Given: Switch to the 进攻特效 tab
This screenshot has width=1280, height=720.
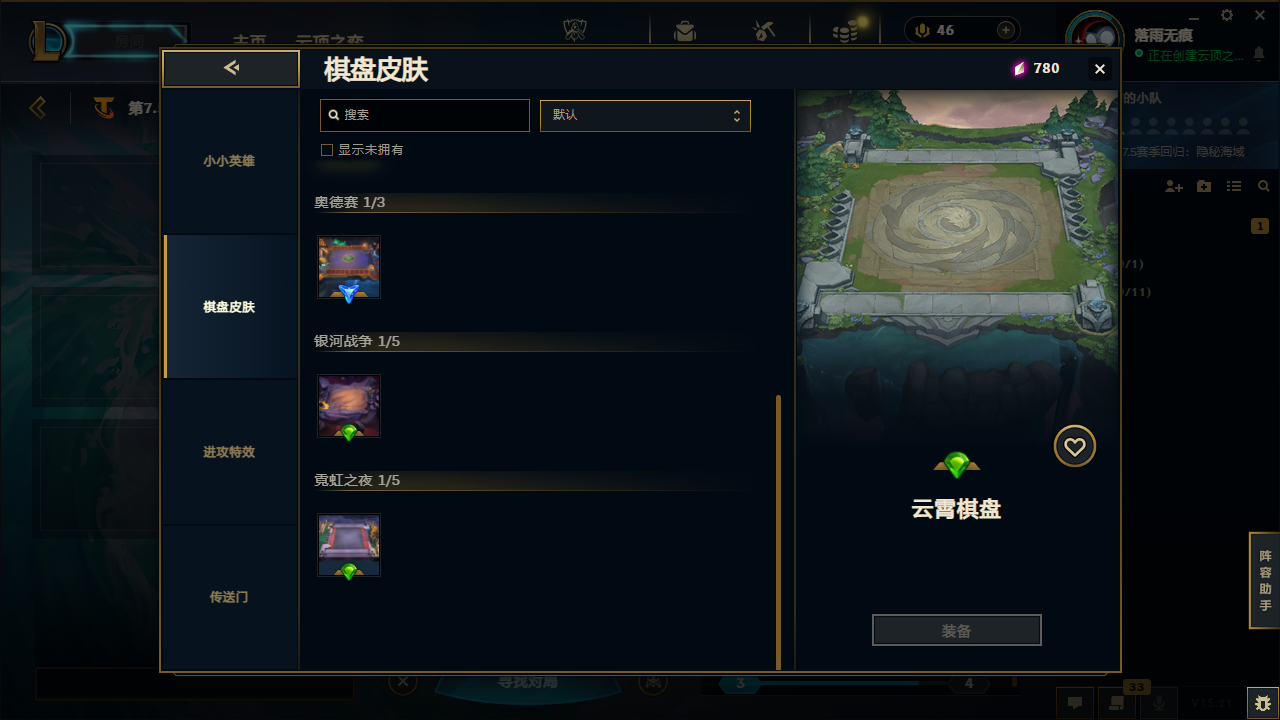Looking at the screenshot, I should point(230,452).
